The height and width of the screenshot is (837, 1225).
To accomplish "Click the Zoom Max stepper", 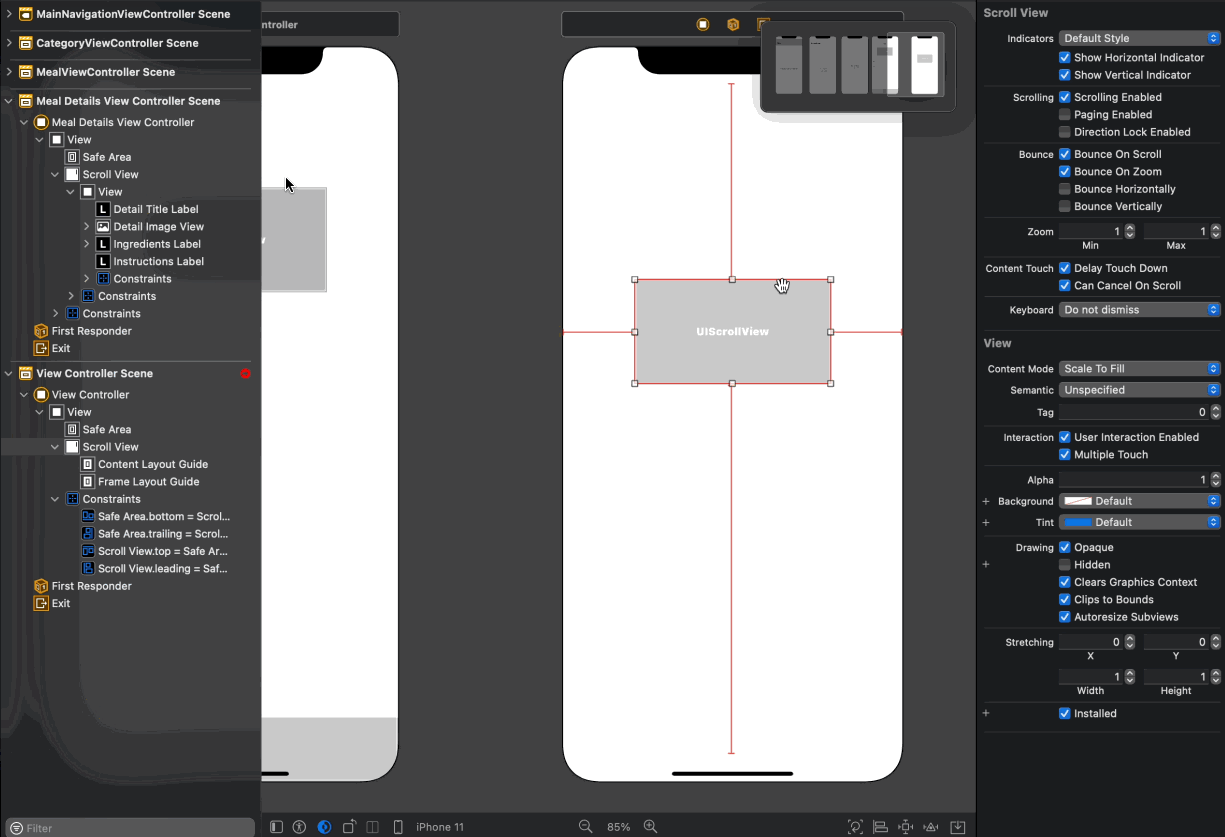I will coord(1215,231).
